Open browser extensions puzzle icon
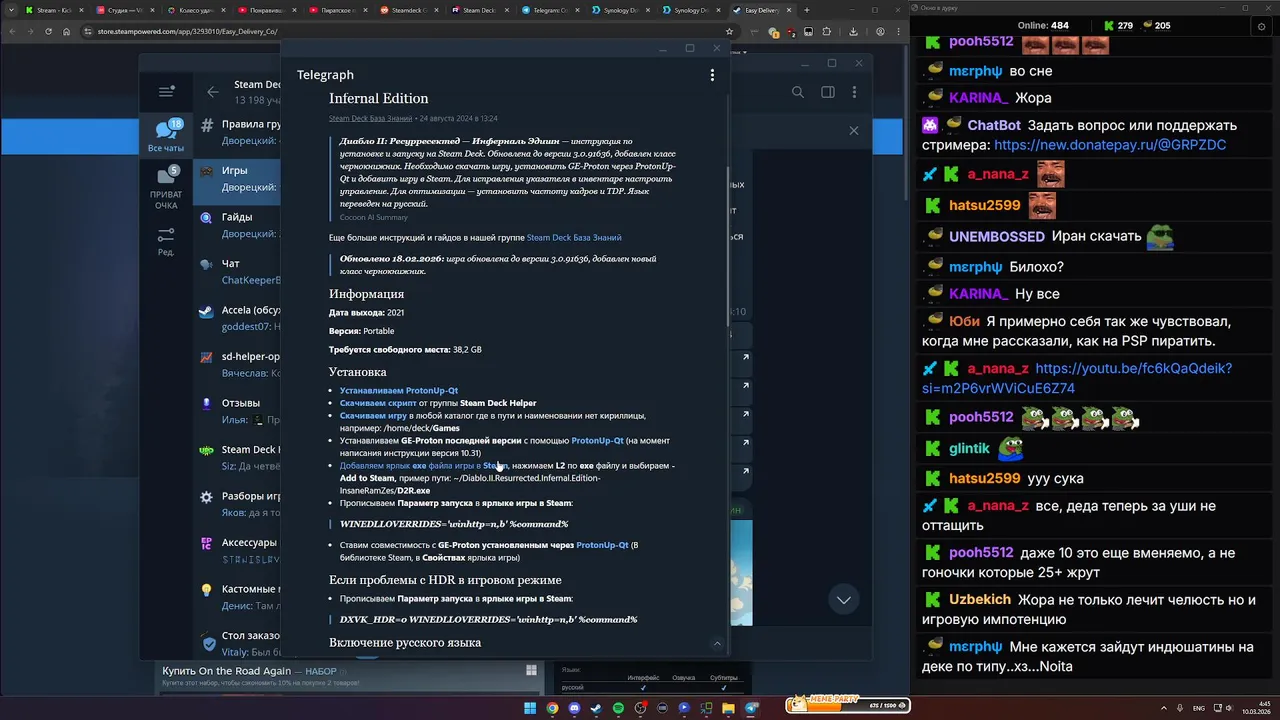This screenshot has width=1280, height=720. 827,31
